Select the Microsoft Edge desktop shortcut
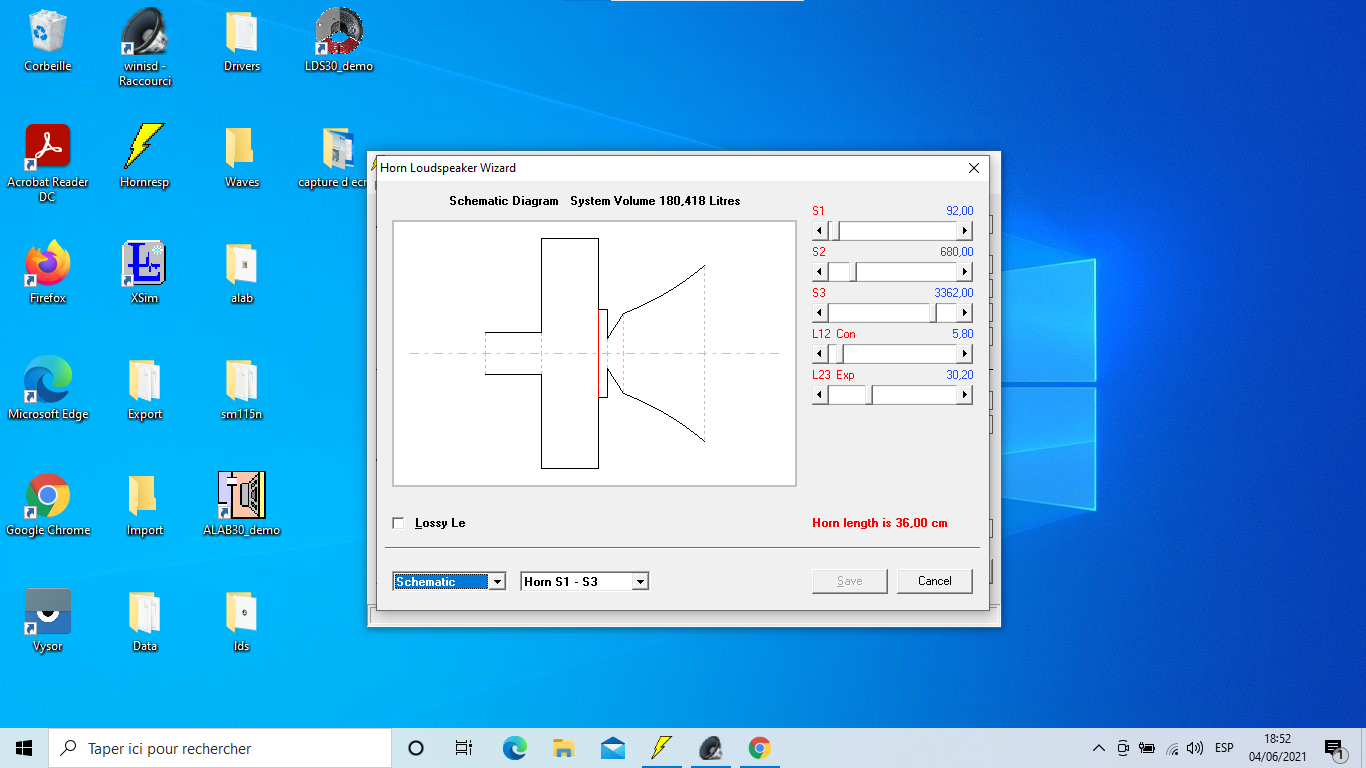 pyautogui.click(x=47, y=387)
